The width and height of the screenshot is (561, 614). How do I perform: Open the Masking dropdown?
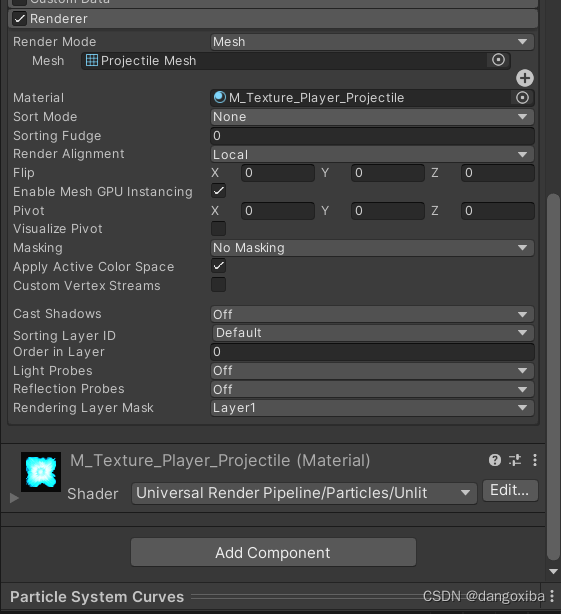[x=372, y=248]
